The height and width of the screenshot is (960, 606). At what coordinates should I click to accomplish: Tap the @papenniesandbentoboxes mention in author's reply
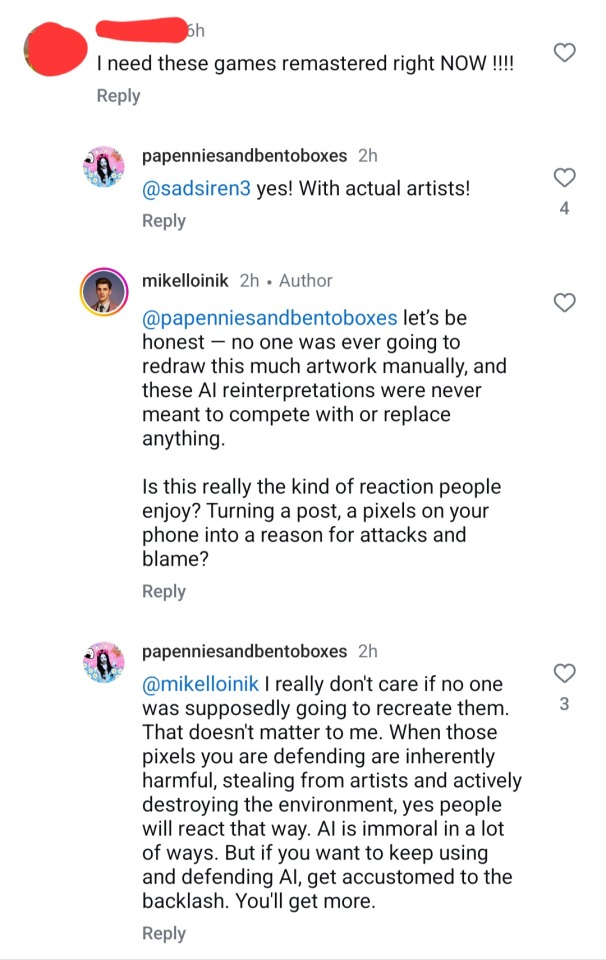point(270,319)
